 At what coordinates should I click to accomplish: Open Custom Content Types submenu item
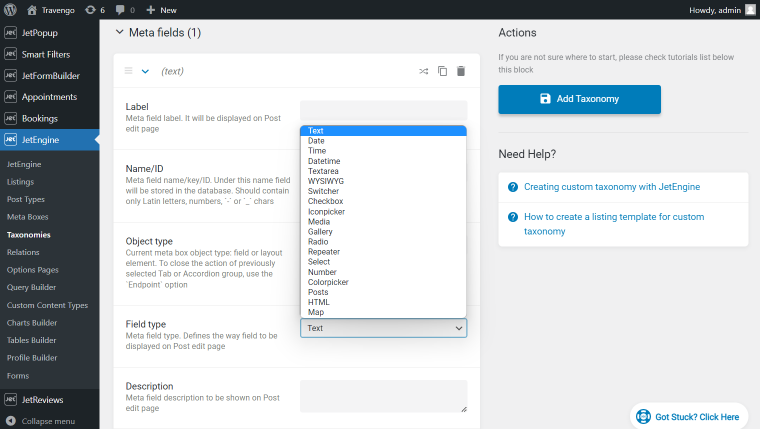pyautogui.click(x=48, y=305)
